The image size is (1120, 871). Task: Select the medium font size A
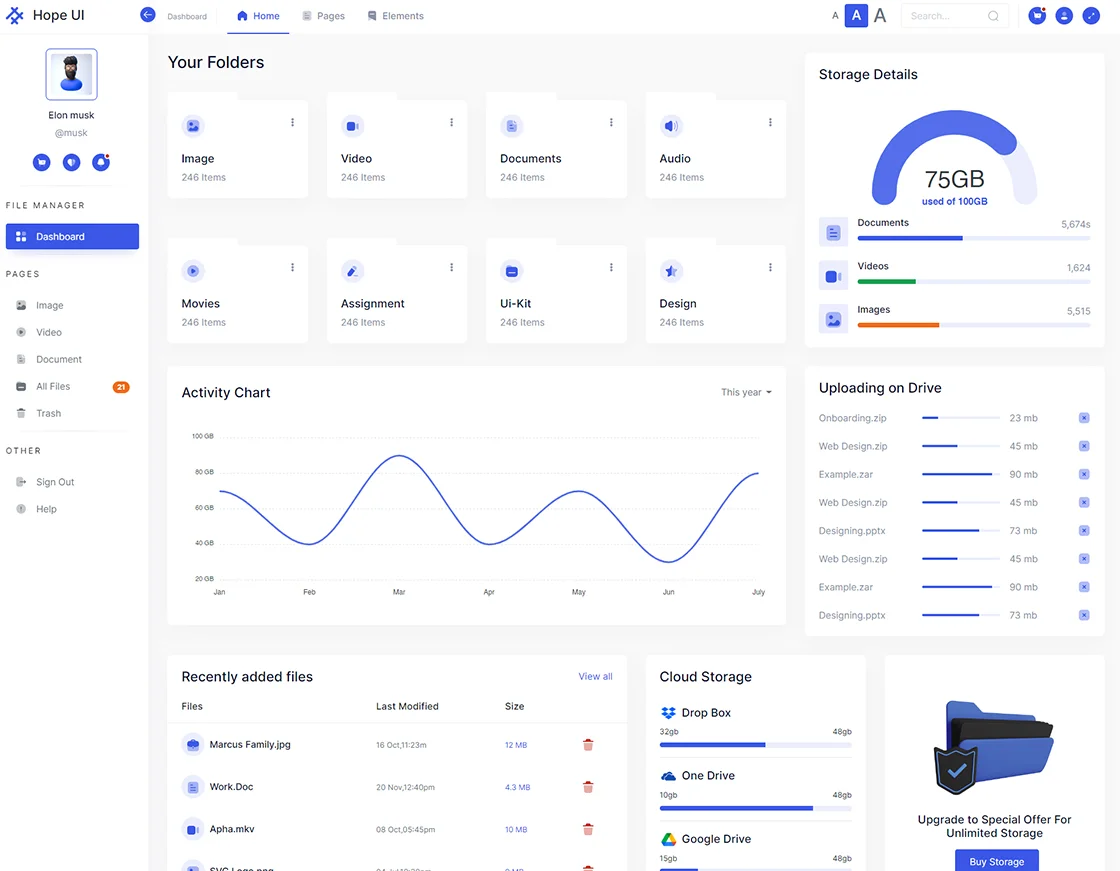pyautogui.click(x=856, y=16)
